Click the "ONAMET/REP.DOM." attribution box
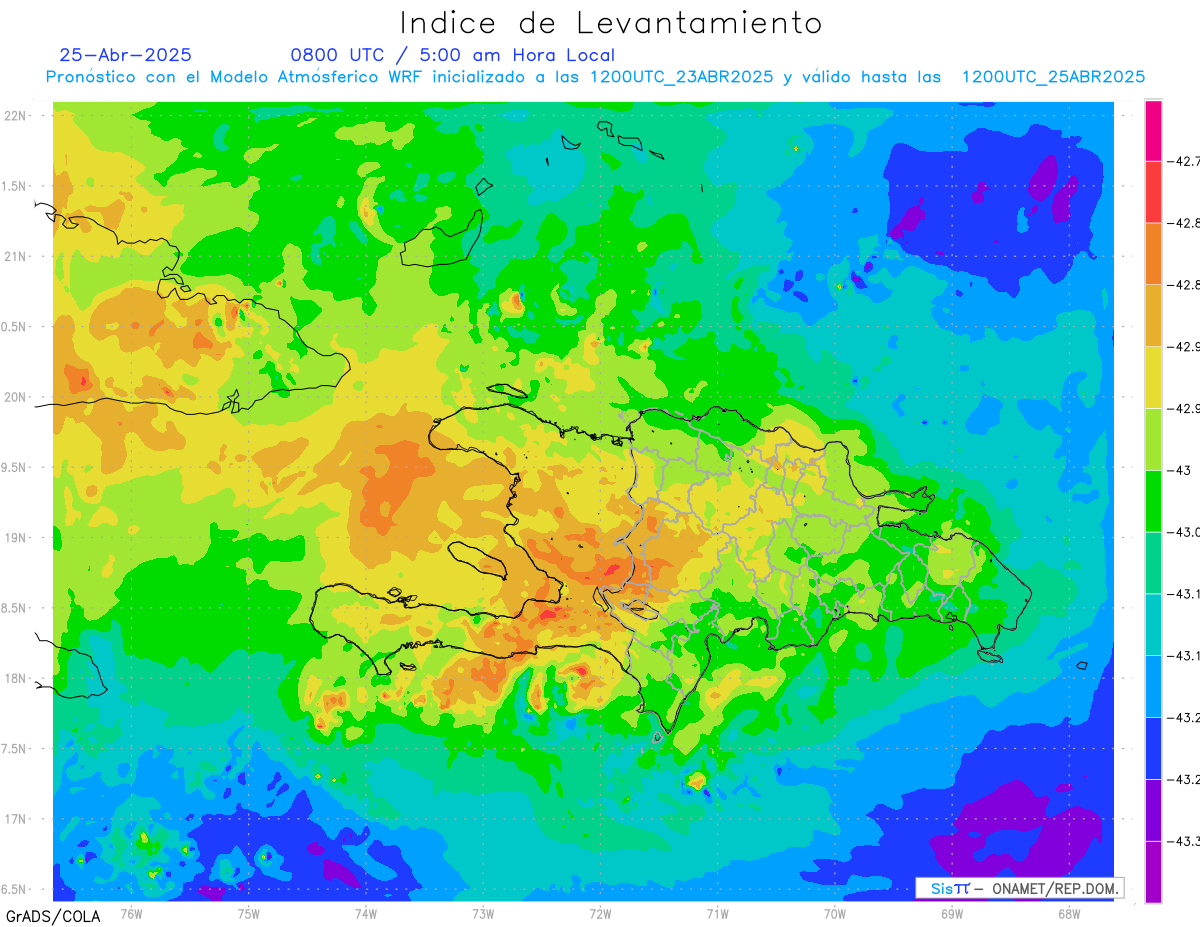This screenshot has width=1200, height=927. (1020, 888)
